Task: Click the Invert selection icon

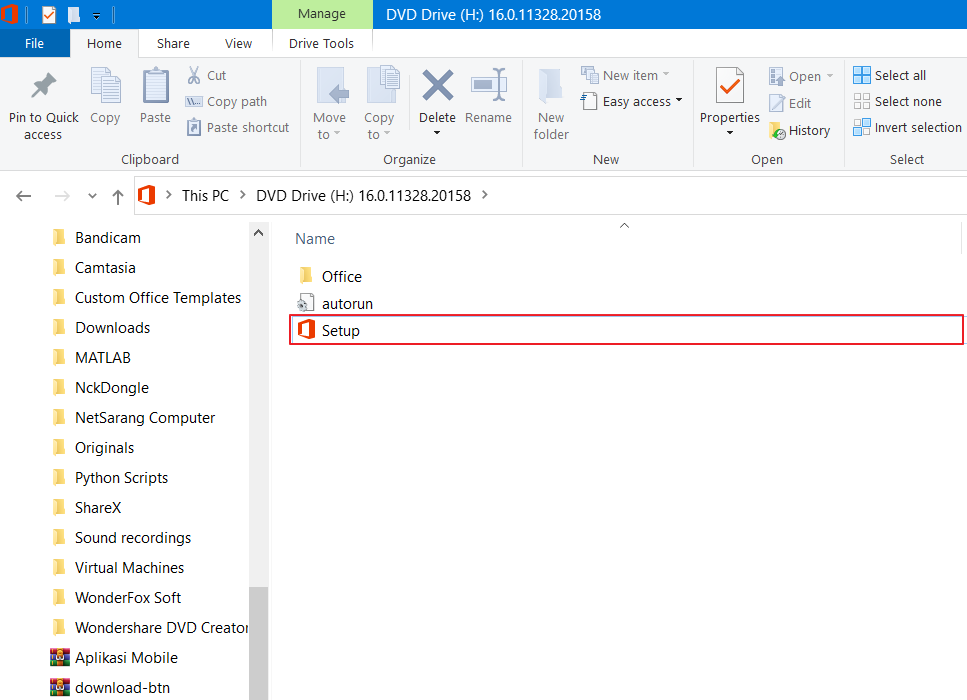Action: (862, 127)
